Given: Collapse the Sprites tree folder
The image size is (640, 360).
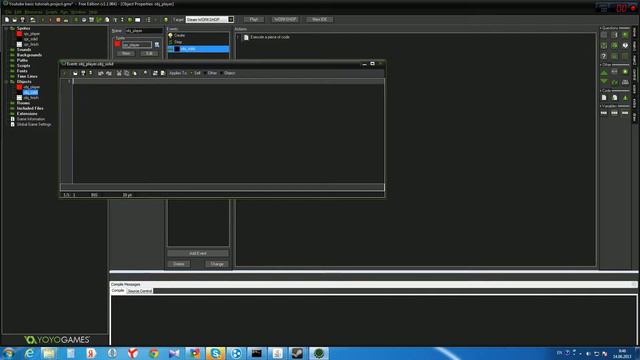Looking at the screenshot, I should [x=6, y=29].
